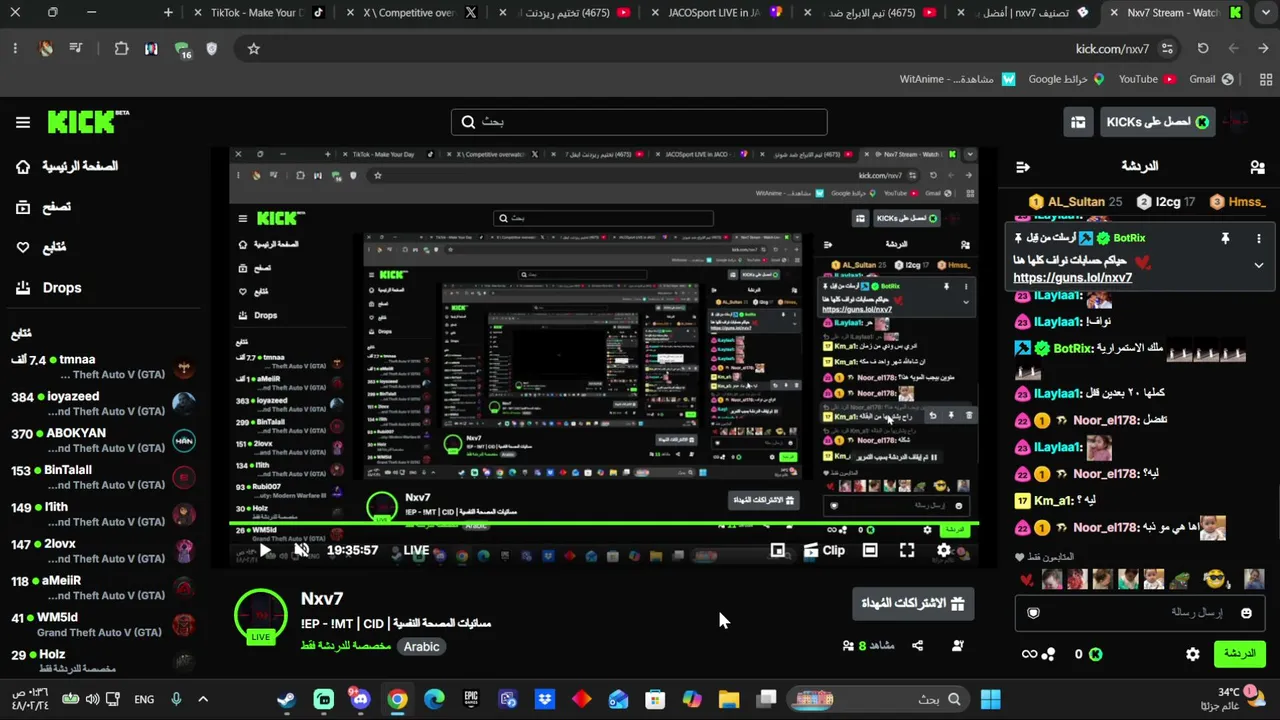Image resolution: width=1280 pixels, height=720 pixels.
Task: Click the Arabic language tag
Action: coord(421,647)
